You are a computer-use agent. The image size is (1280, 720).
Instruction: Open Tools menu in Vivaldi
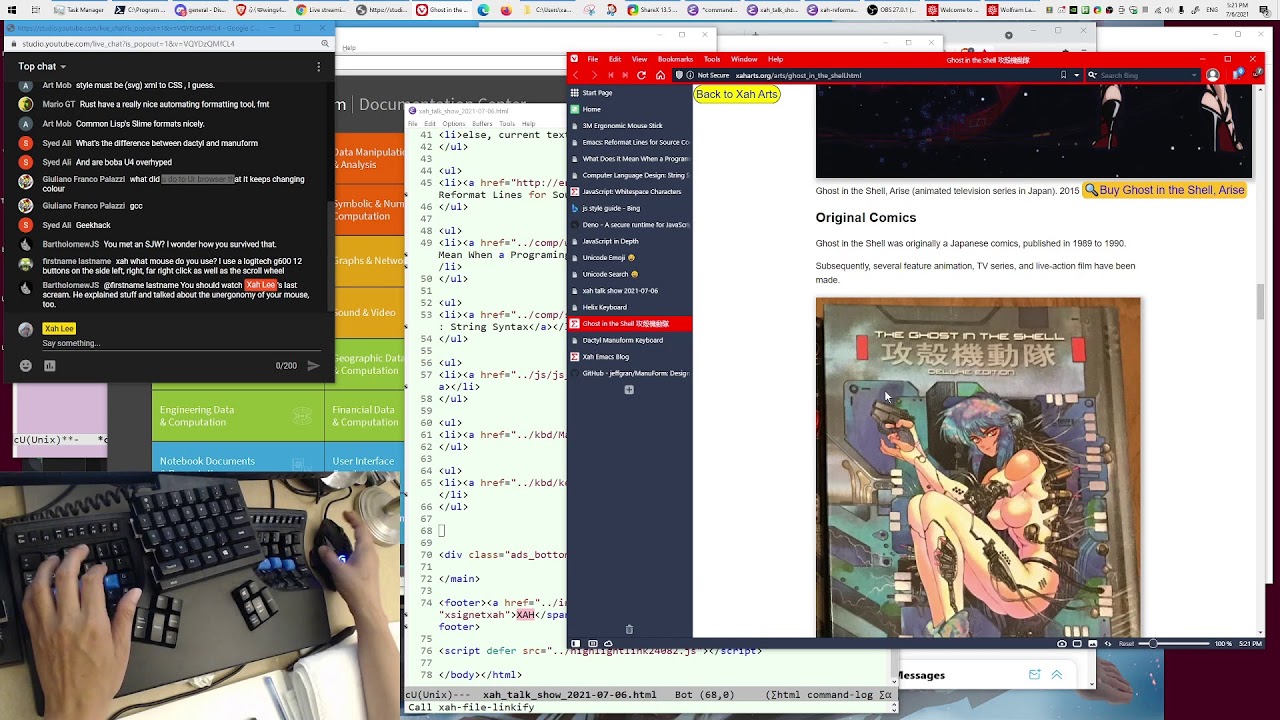pos(712,59)
